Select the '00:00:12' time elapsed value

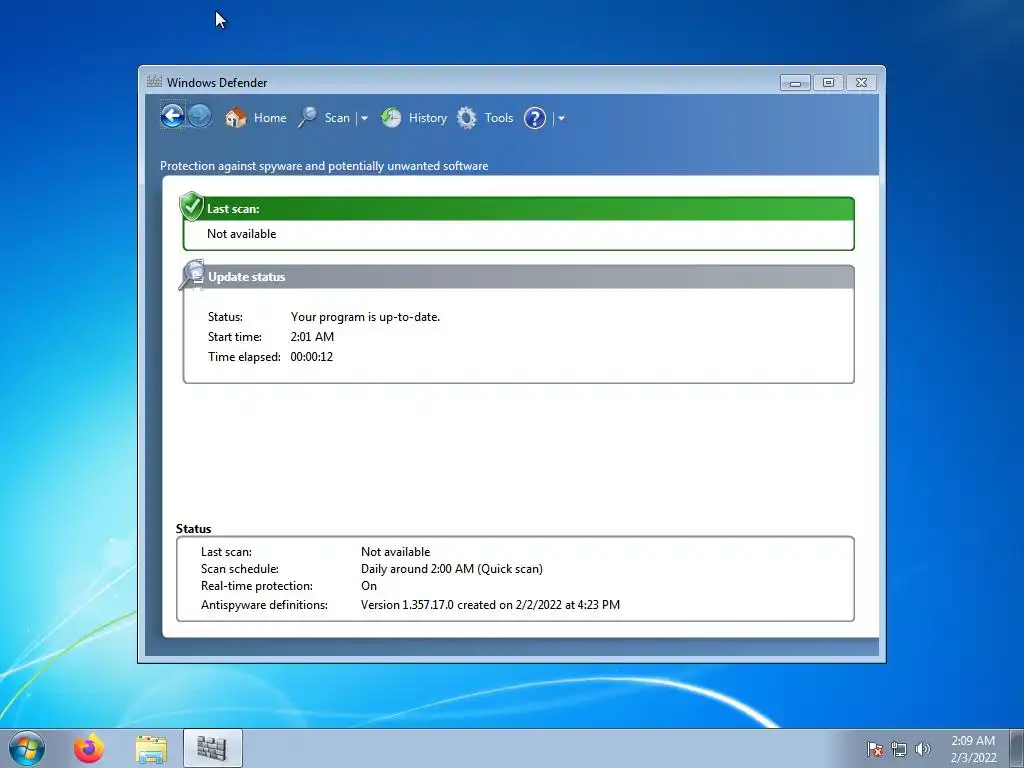tap(312, 357)
